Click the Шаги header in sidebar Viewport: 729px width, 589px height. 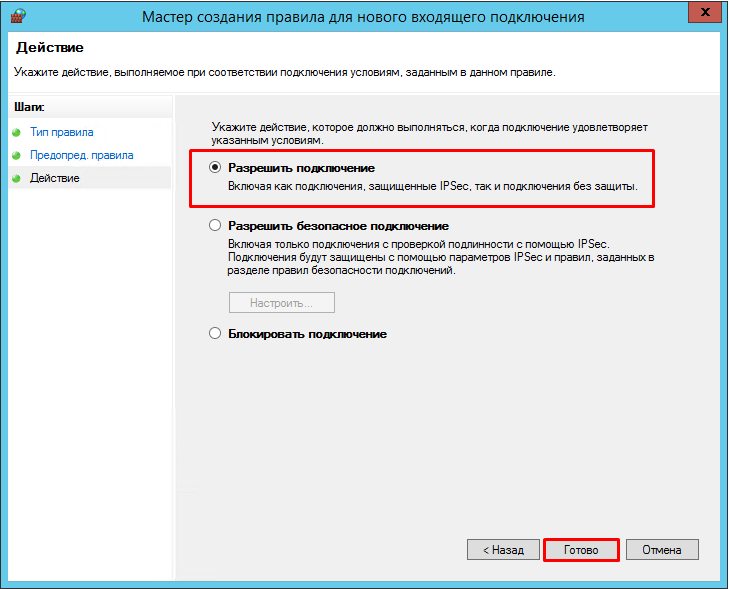pyautogui.click(x=29, y=107)
